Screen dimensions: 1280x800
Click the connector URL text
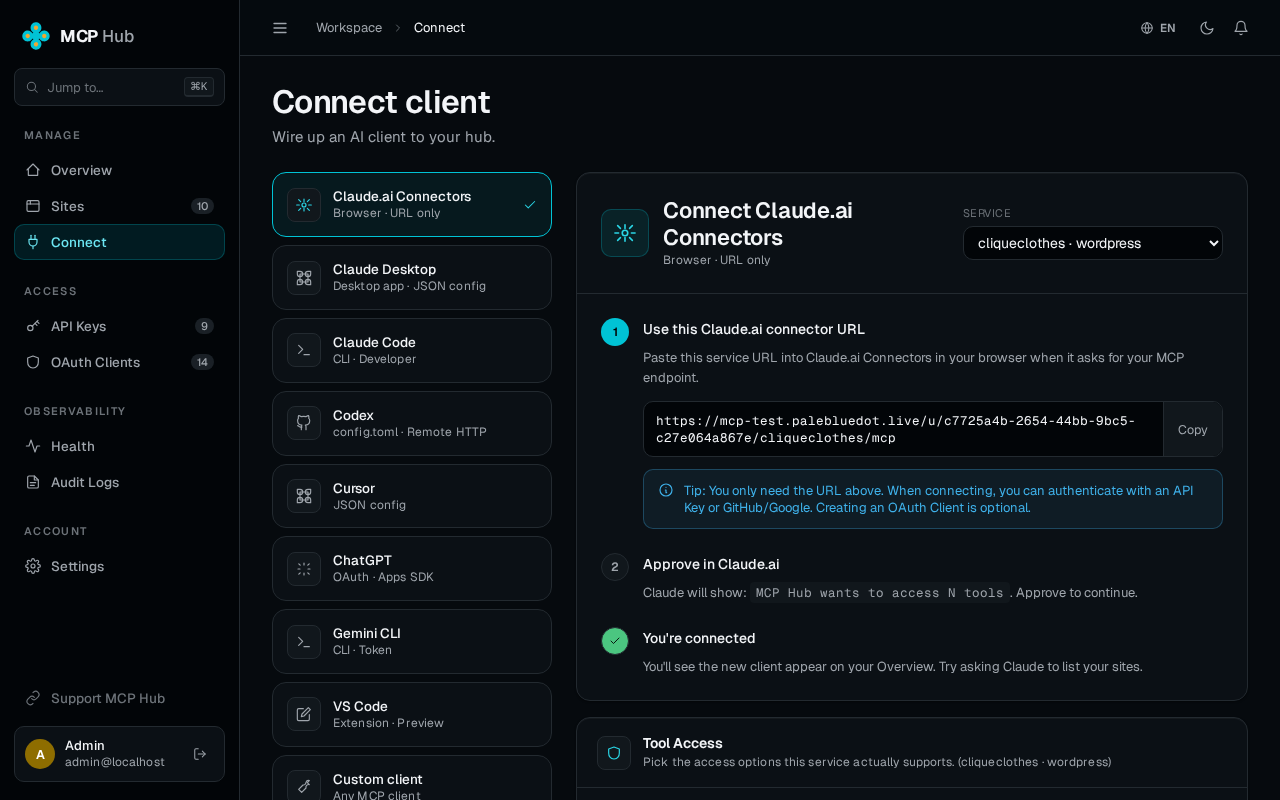click(896, 429)
